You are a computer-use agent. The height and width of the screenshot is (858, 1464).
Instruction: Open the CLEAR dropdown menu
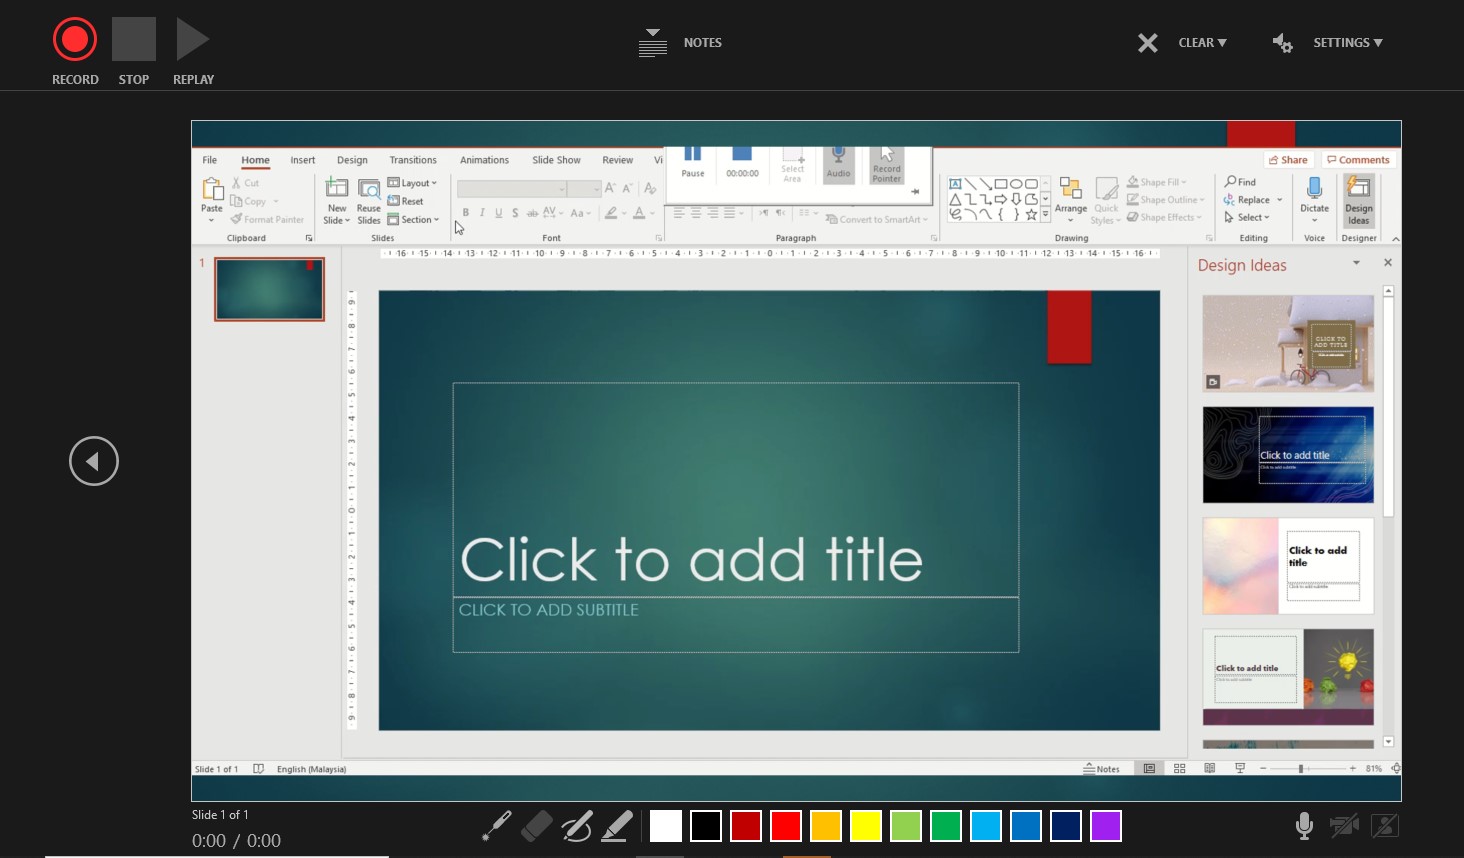click(x=1202, y=43)
